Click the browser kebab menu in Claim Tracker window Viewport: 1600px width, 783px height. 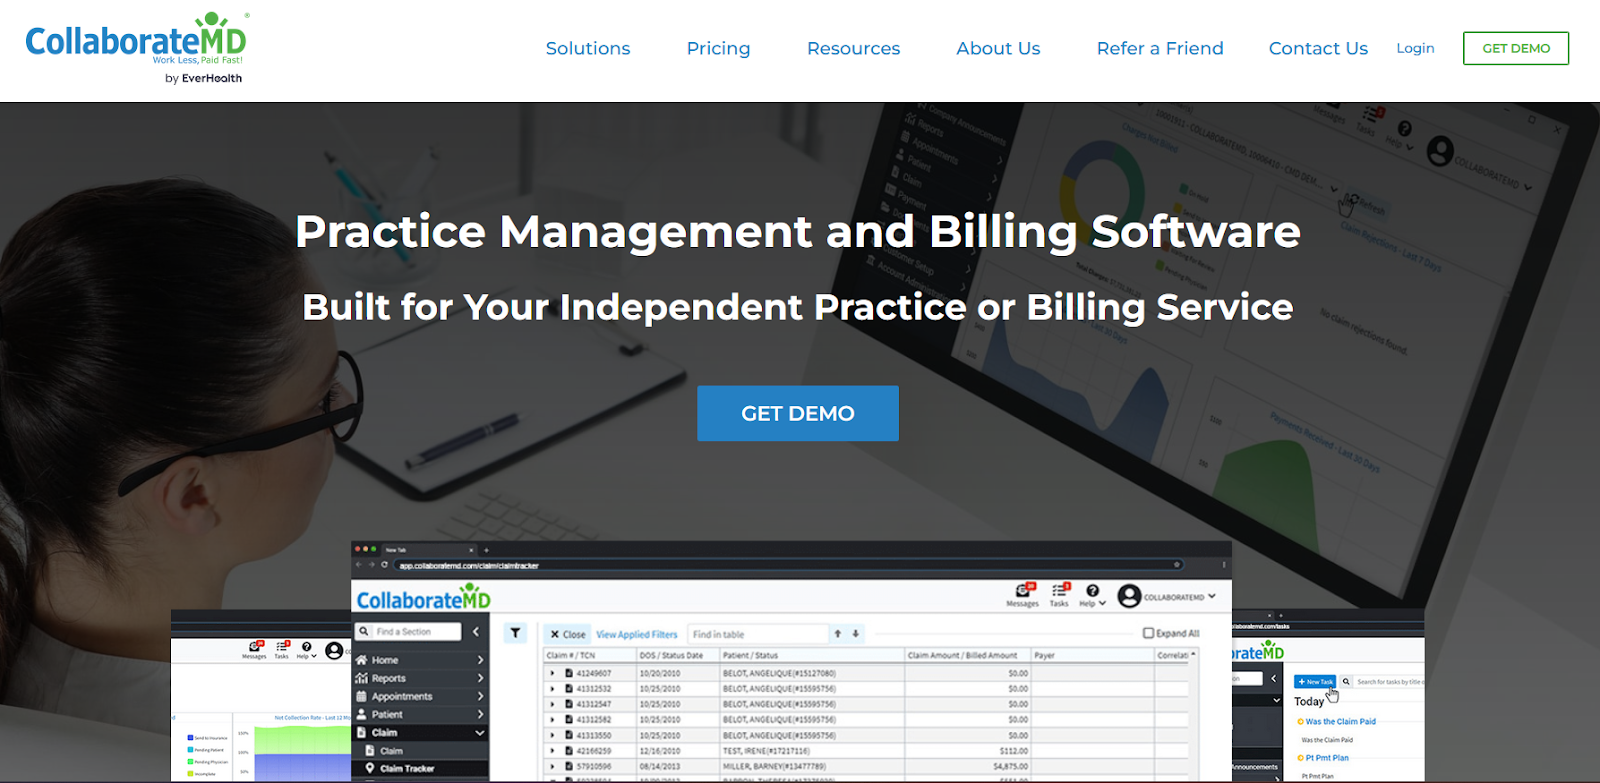click(1223, 565)
